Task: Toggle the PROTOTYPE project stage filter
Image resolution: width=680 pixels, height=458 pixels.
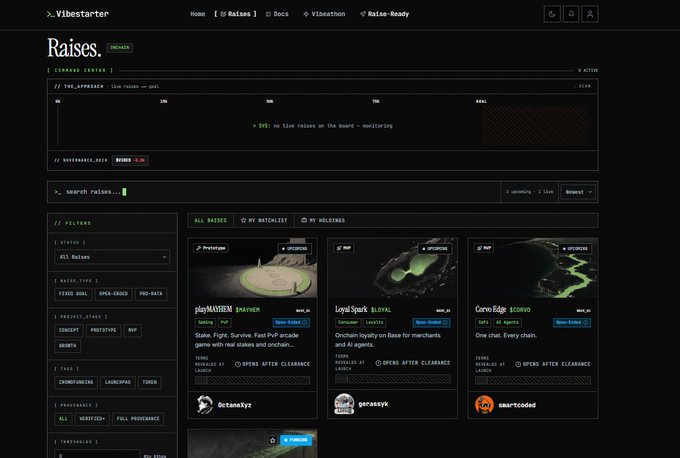Action: 103,330
